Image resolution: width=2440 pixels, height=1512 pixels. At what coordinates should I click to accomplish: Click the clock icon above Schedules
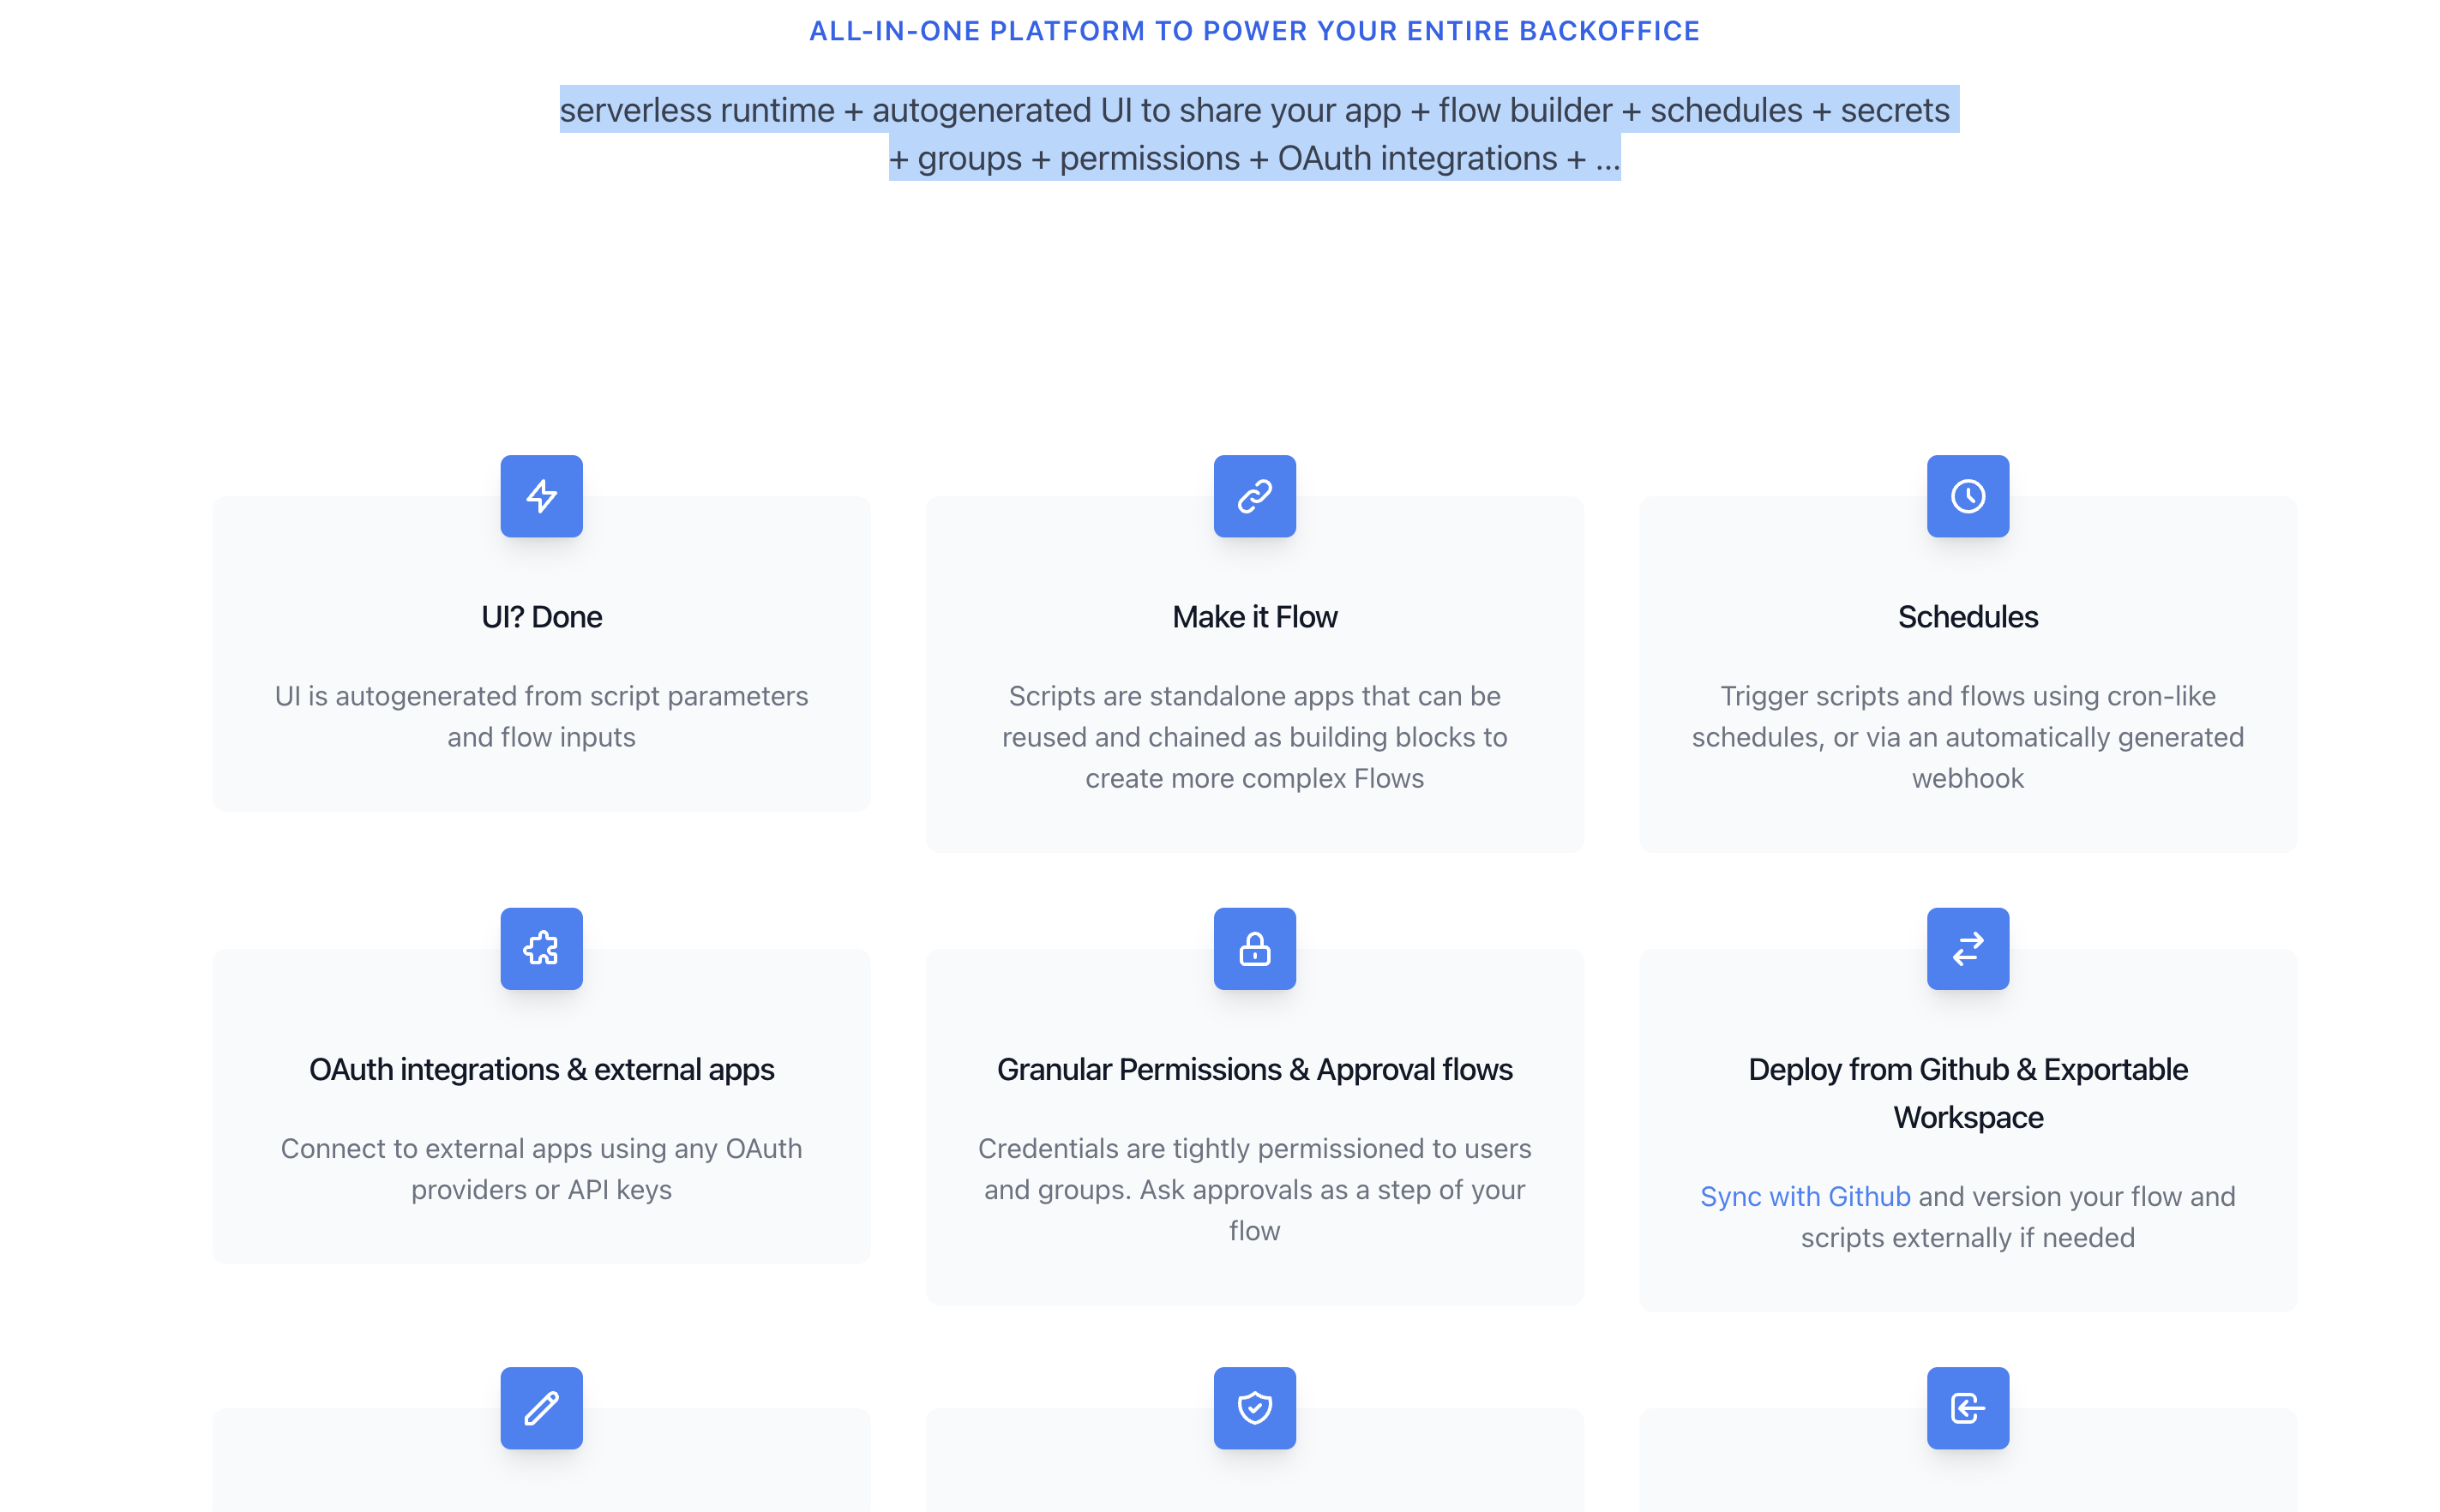tap(1967, 496)
